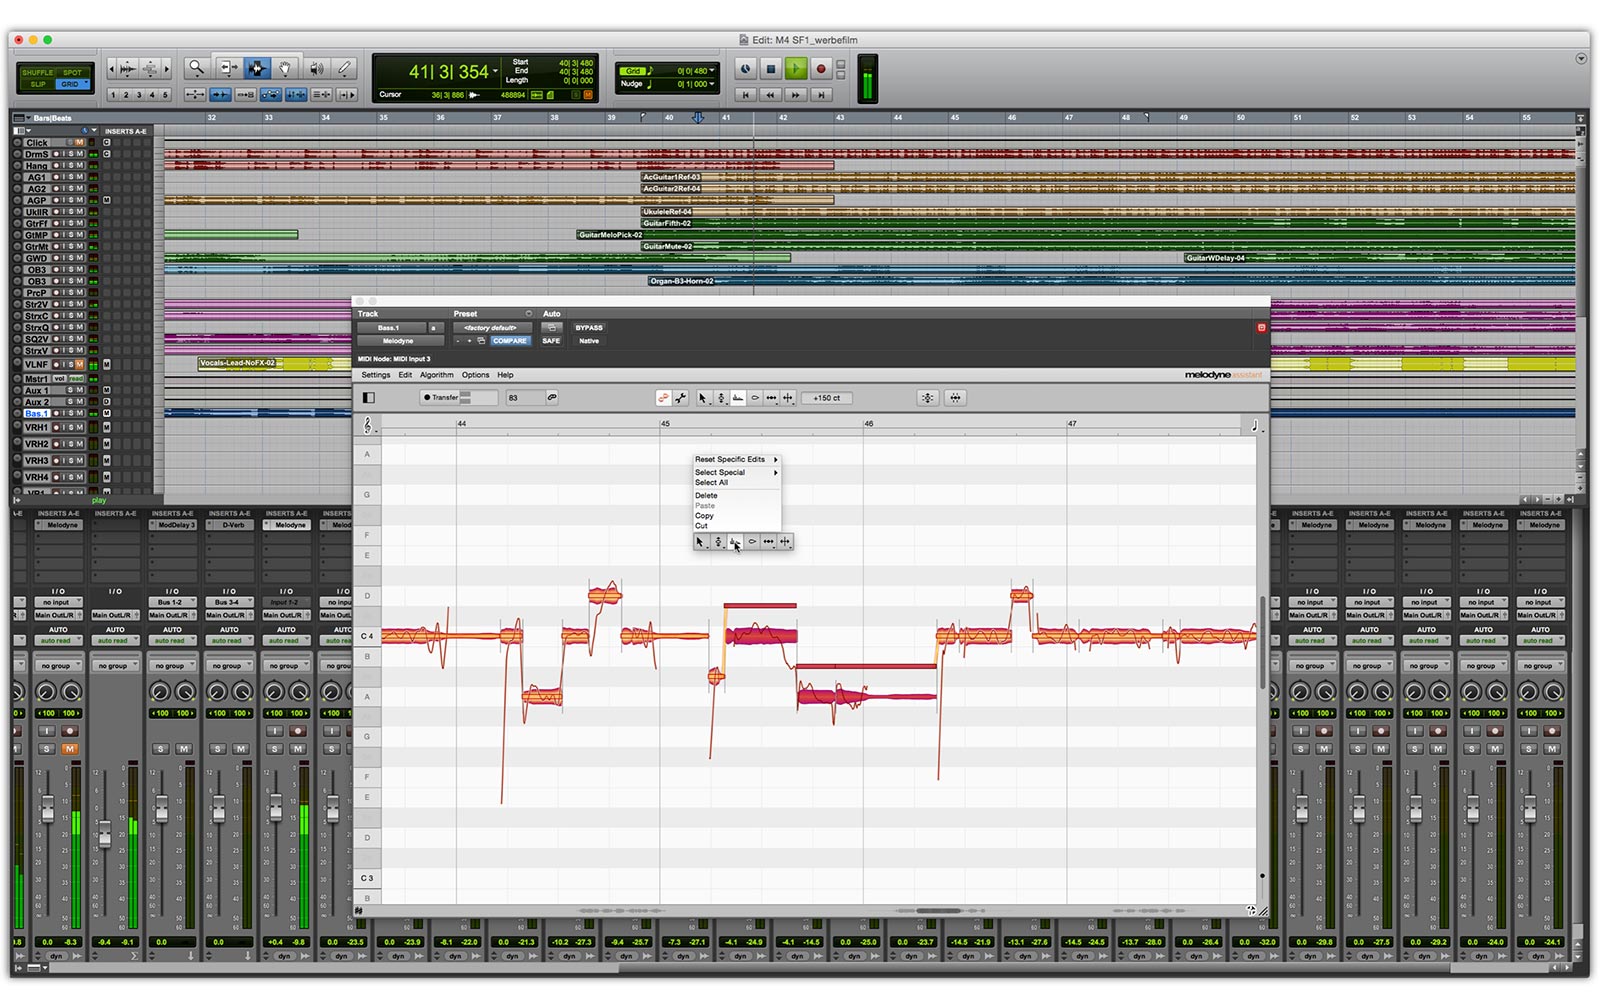1600x1007 pixels.
Task: Click the green Play button
Action: tap(796, 69)
